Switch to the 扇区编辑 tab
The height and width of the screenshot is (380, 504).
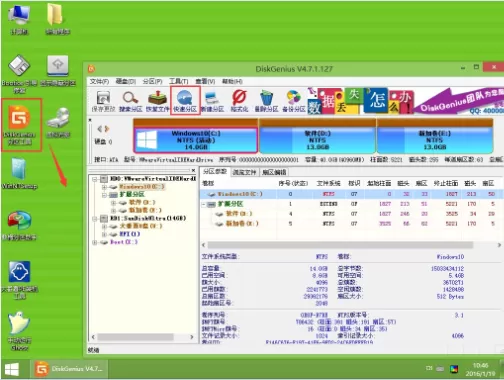click(274, 172)
